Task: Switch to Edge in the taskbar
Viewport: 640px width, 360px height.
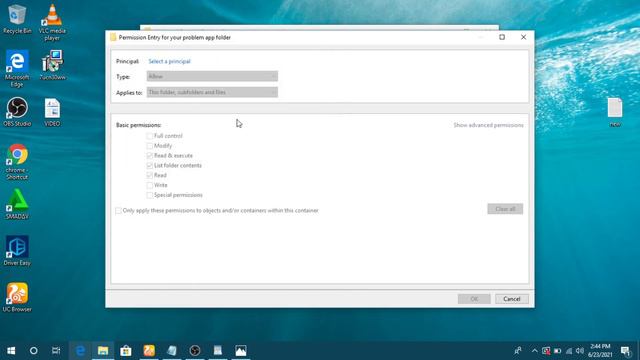Action: [x=80, y=351]
